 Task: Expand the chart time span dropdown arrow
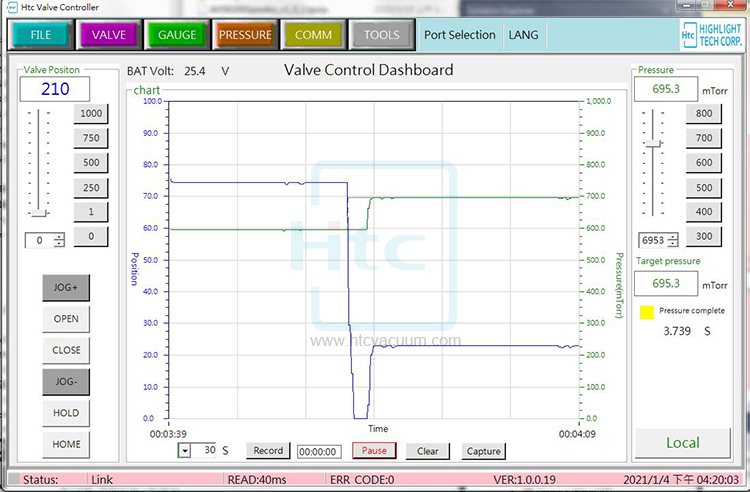click(185, 450)
